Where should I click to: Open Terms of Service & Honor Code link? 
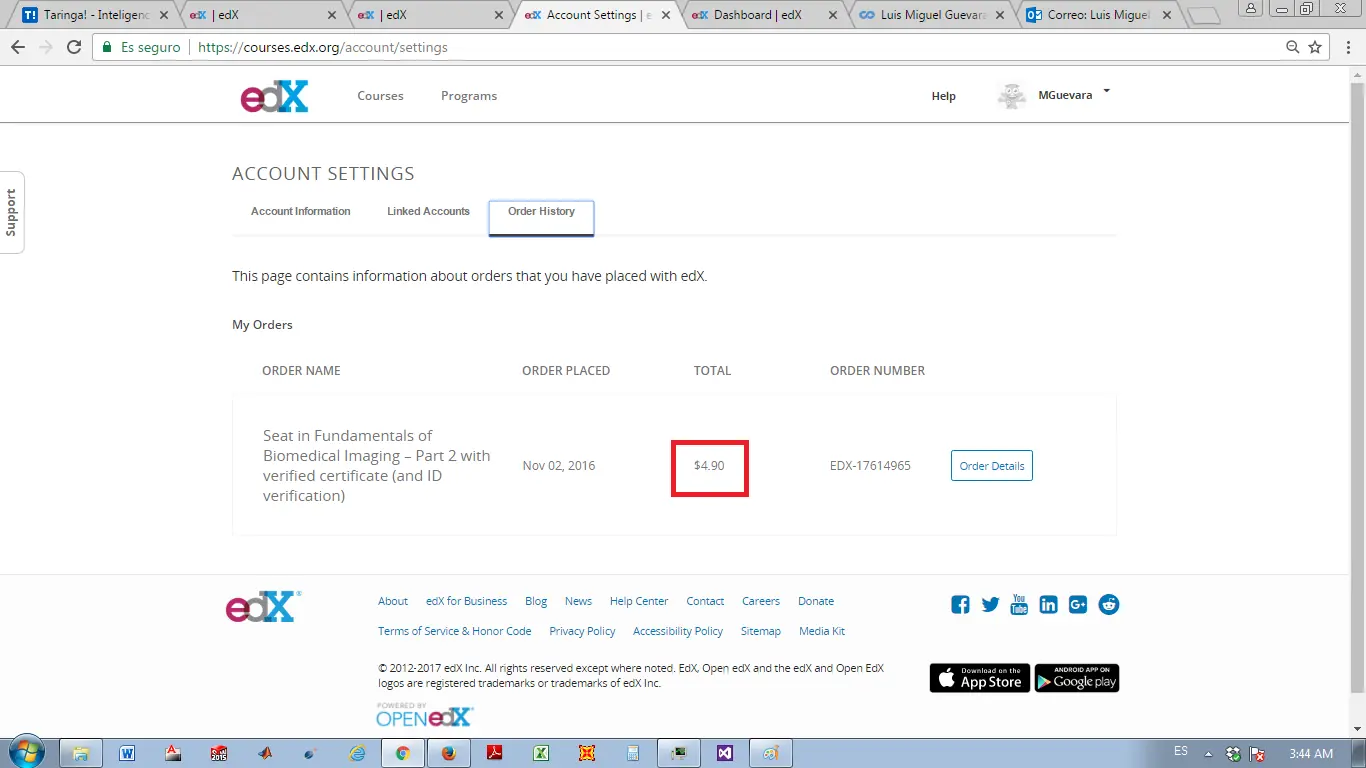tap(455, 631)
